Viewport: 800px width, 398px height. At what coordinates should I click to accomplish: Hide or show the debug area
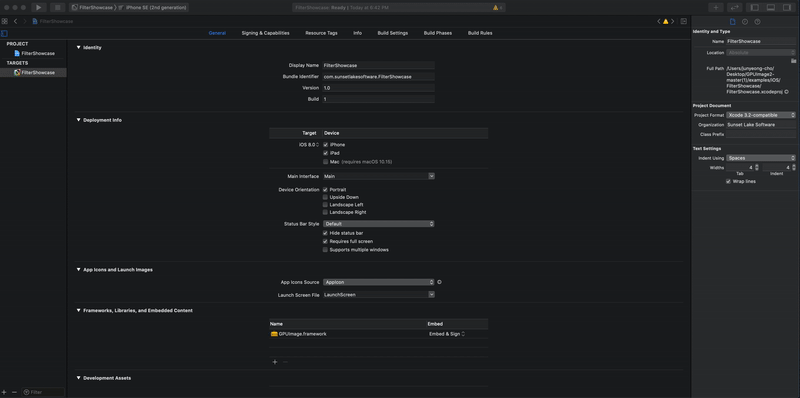point(771,8)
